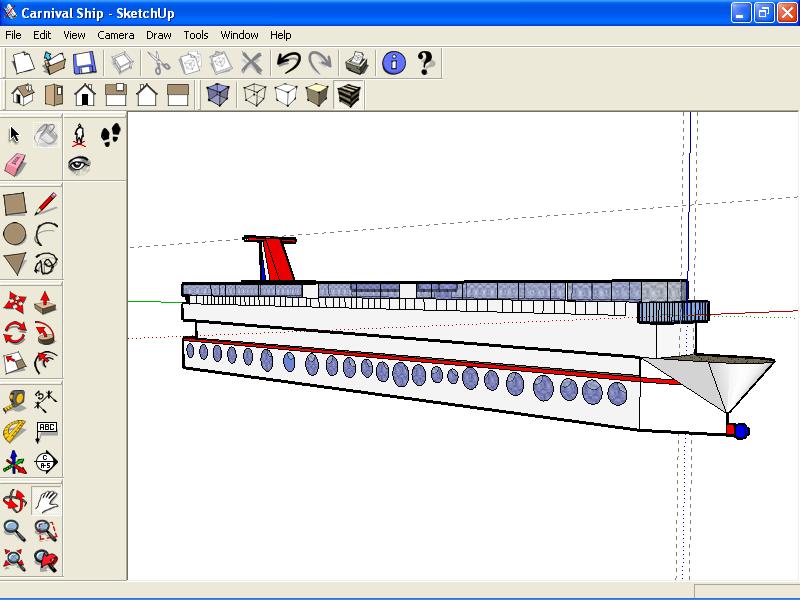Toggle X-ray transparency display mode
800x600 pixels.
(x=218, y=95)
